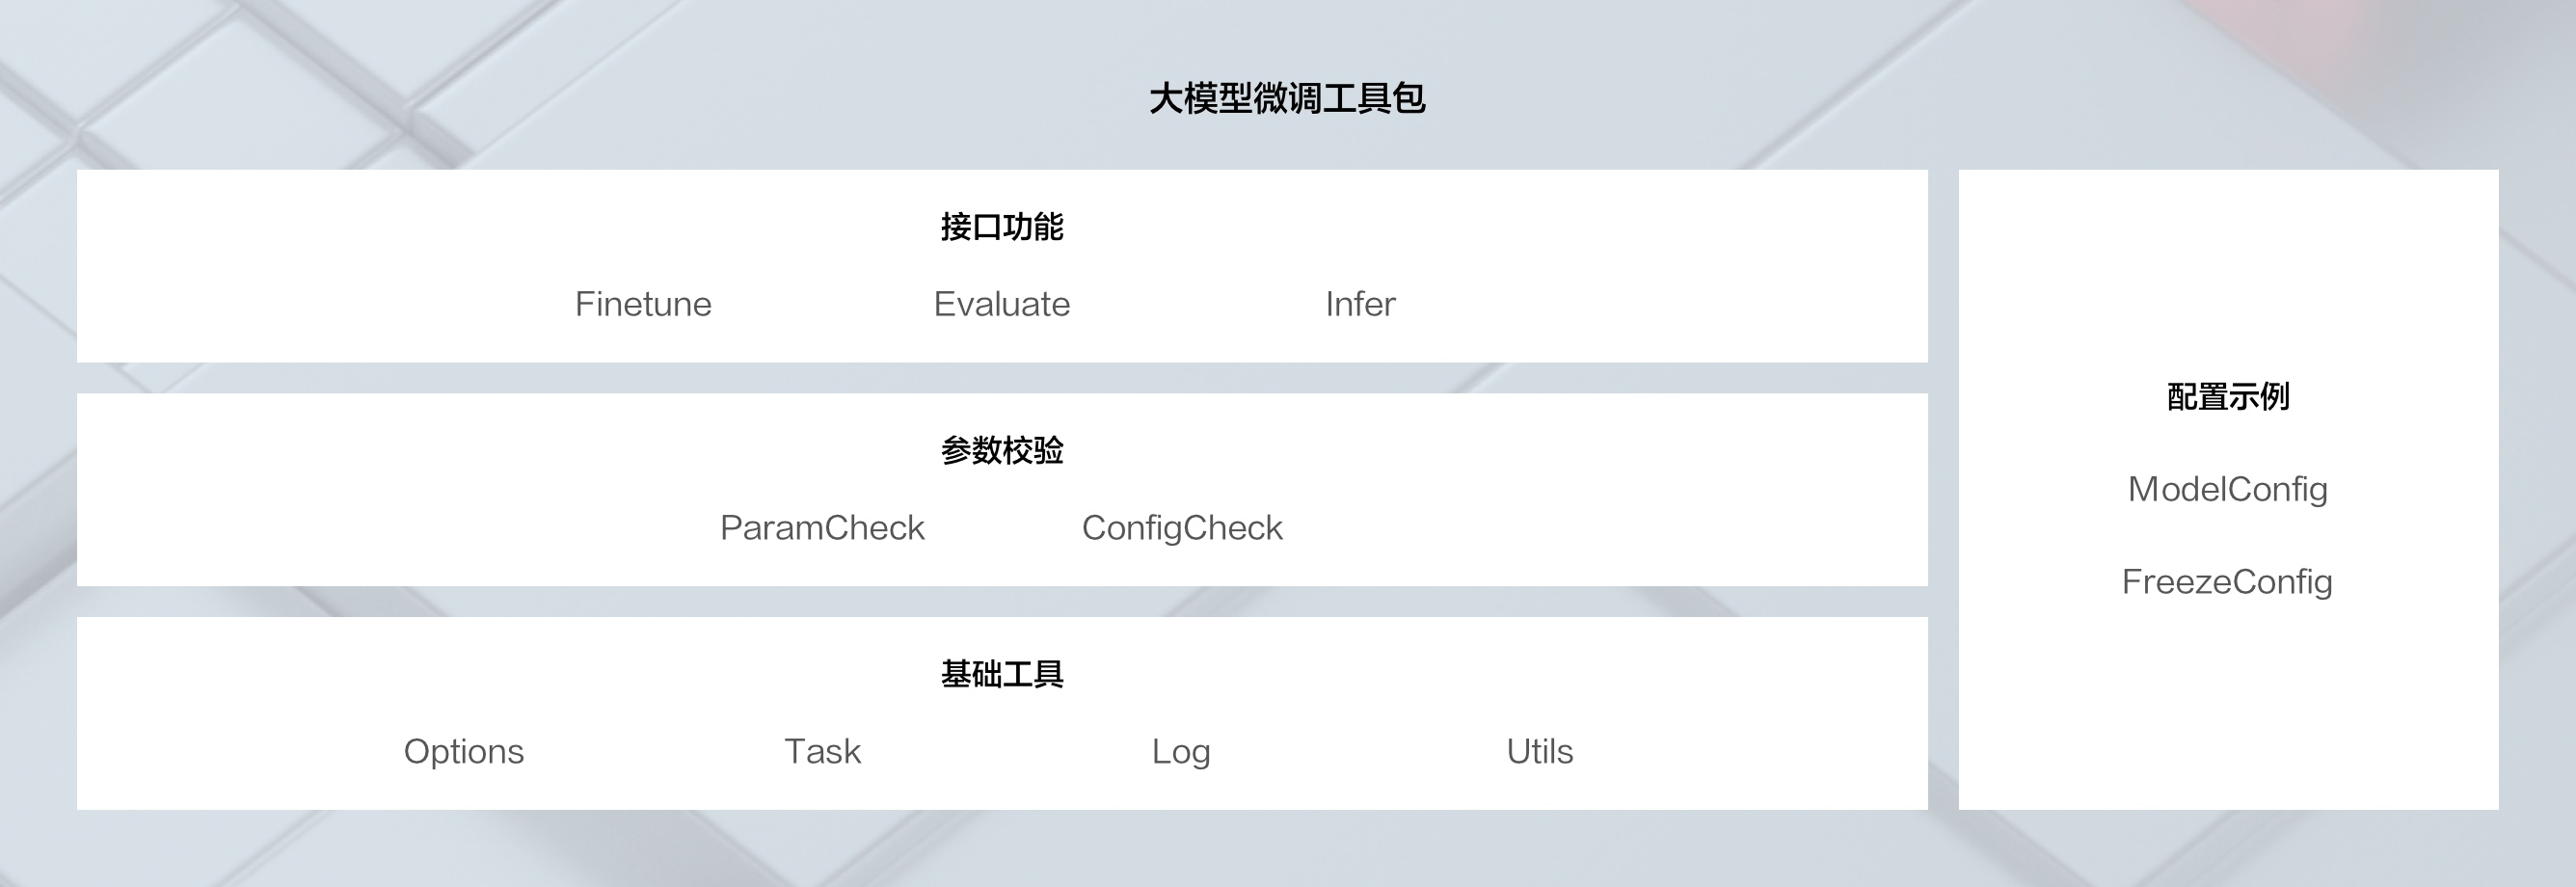Select the 基础工具 section heading
The height and width of the screenshot is (887, 2576).
coord(1002,675)
